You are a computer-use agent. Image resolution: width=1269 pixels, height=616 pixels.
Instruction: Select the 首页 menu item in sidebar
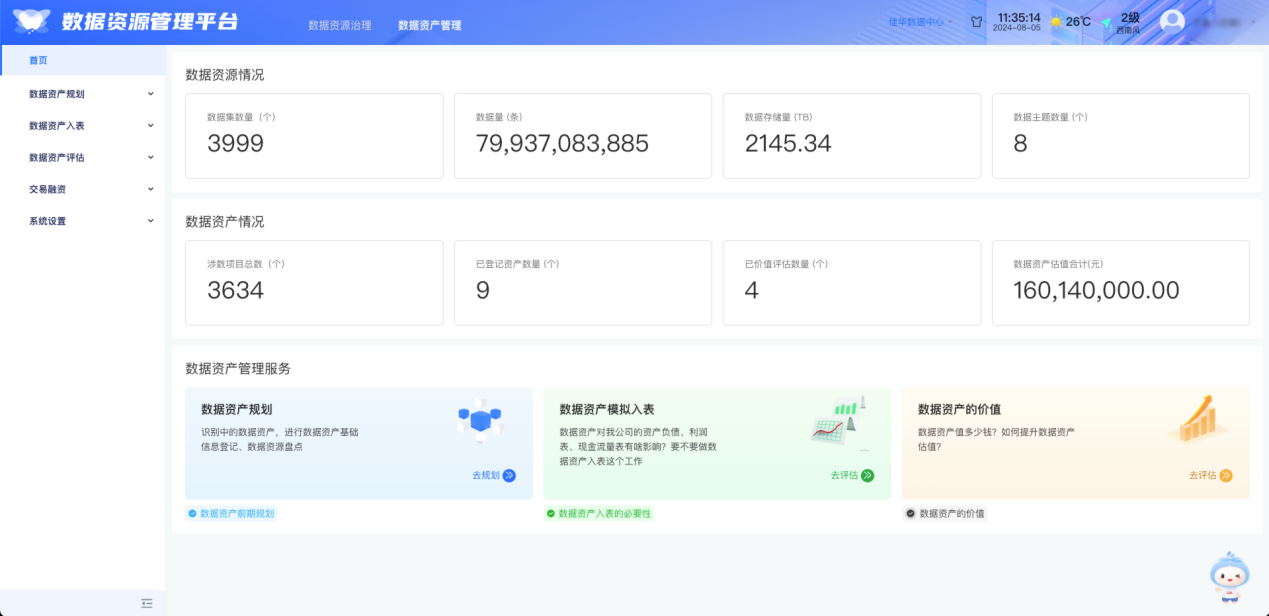(x=38, y=60)
